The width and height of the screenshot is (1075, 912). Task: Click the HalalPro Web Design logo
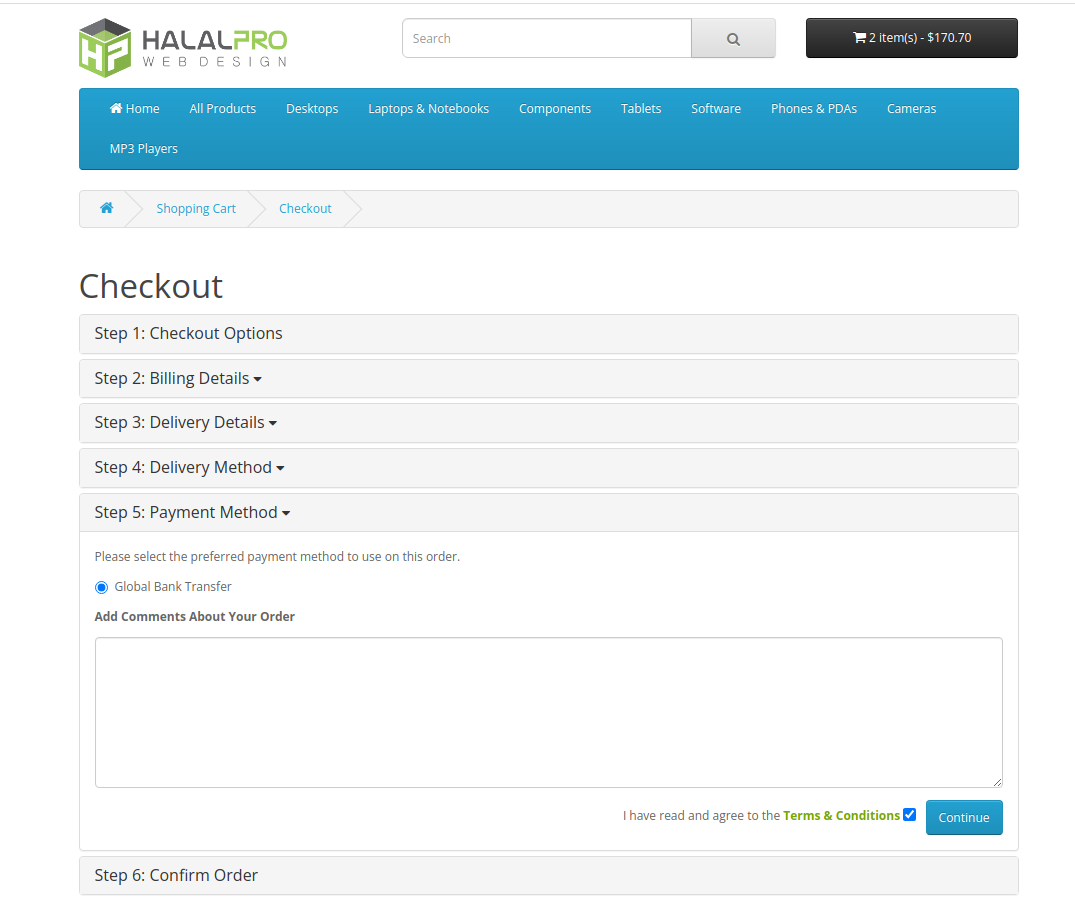(182, 46)
